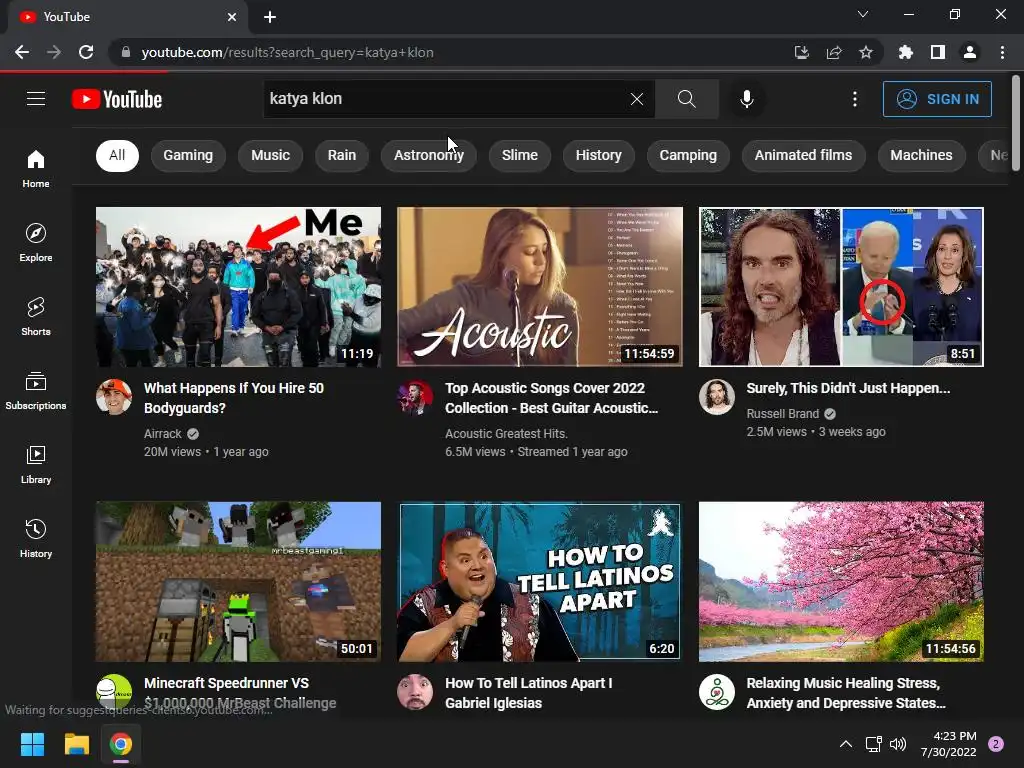Select the Music filter chip
The width and height of the screenshot is (1024, 768).
click(x=270, y=155)
